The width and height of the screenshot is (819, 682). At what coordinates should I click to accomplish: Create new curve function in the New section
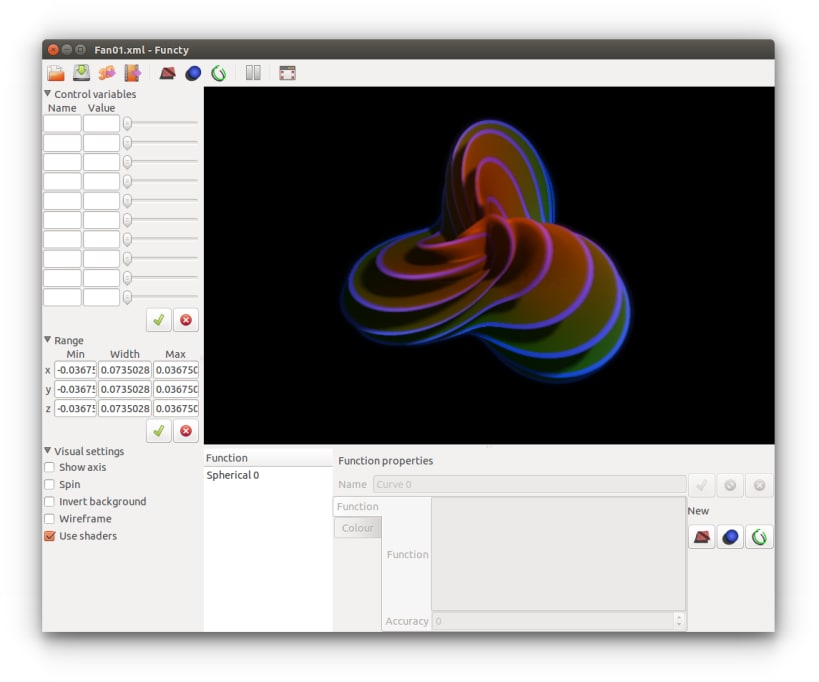(x=759, y=537)
